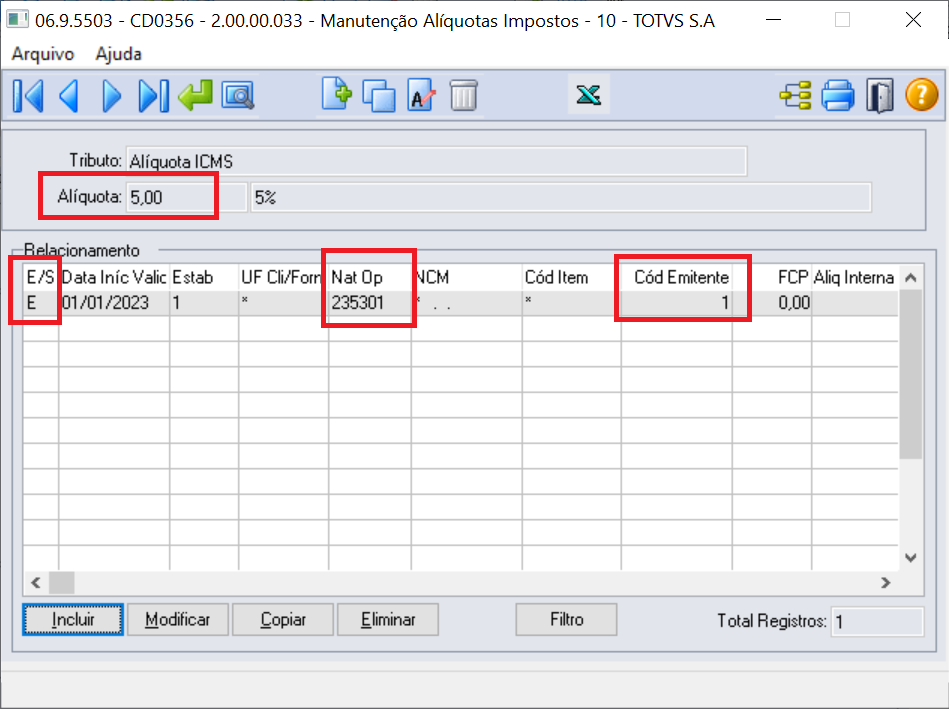Print using the printer icon

pos(838,96)
